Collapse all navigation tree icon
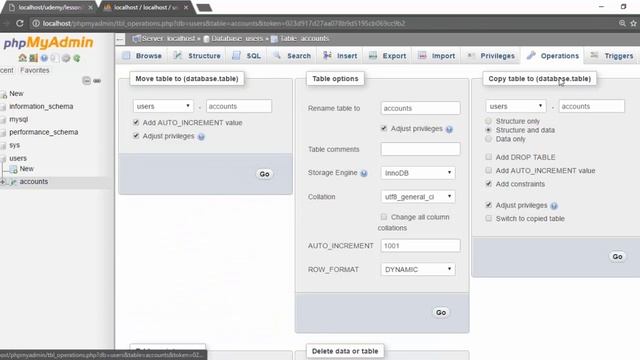Image resolution: width=640 pixels, height=360 pixels. point(86,80)
